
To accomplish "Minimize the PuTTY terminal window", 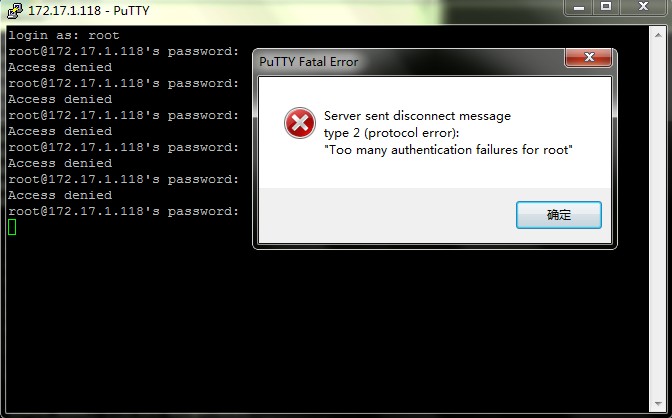I will pos(579,7).
